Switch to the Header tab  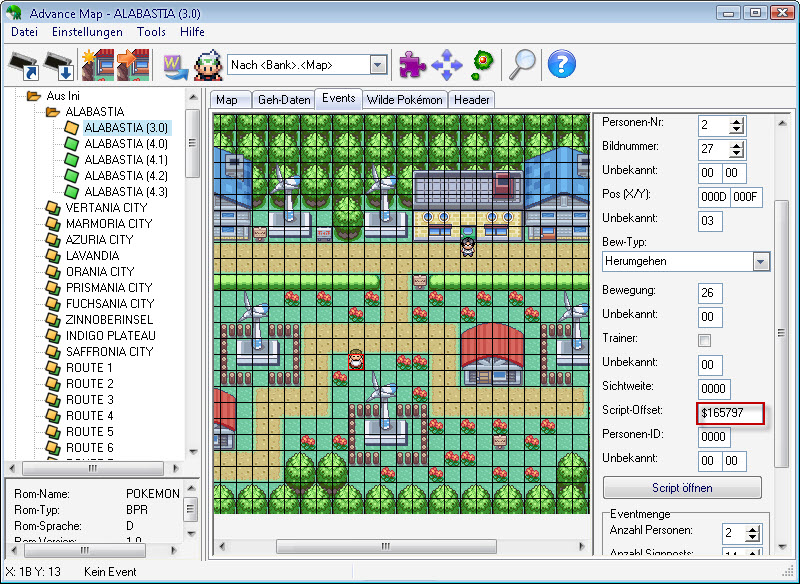[471, 99]
